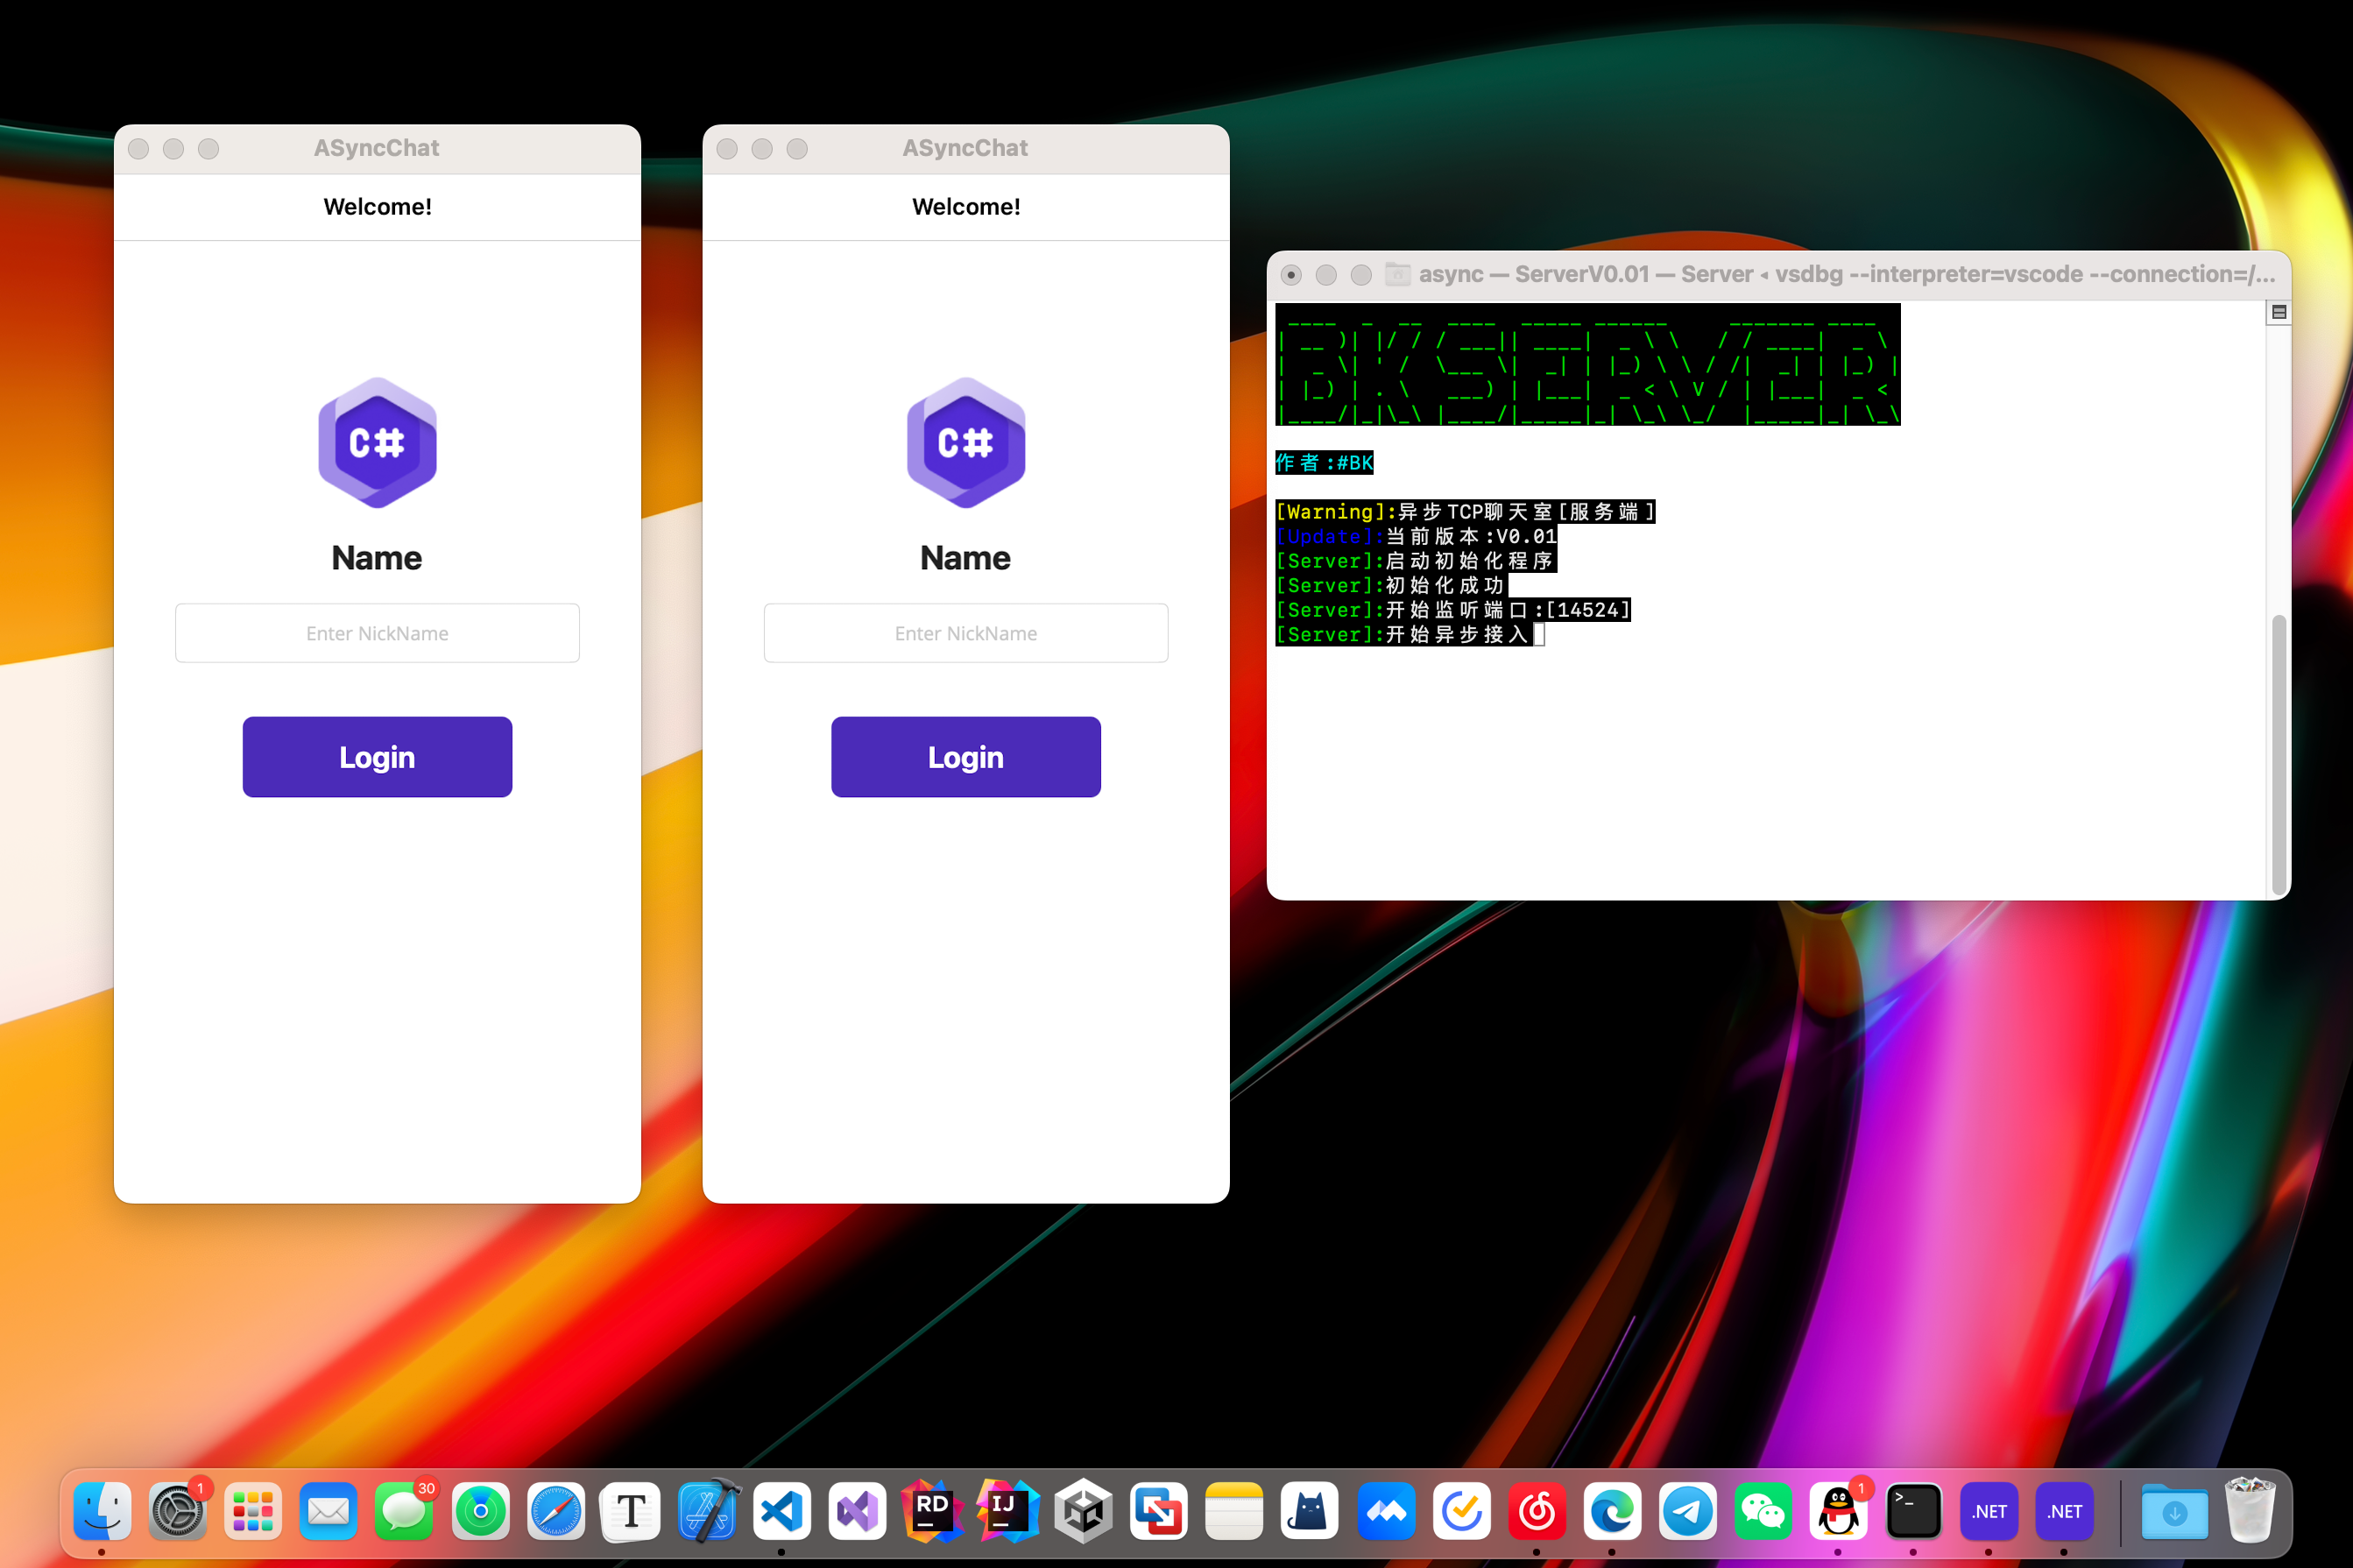Viewport: 2353px width, 1568px height.
Task: Click the '[Server]:启动初始化程序' terminal line
Action: click(x=1416, y=561)
